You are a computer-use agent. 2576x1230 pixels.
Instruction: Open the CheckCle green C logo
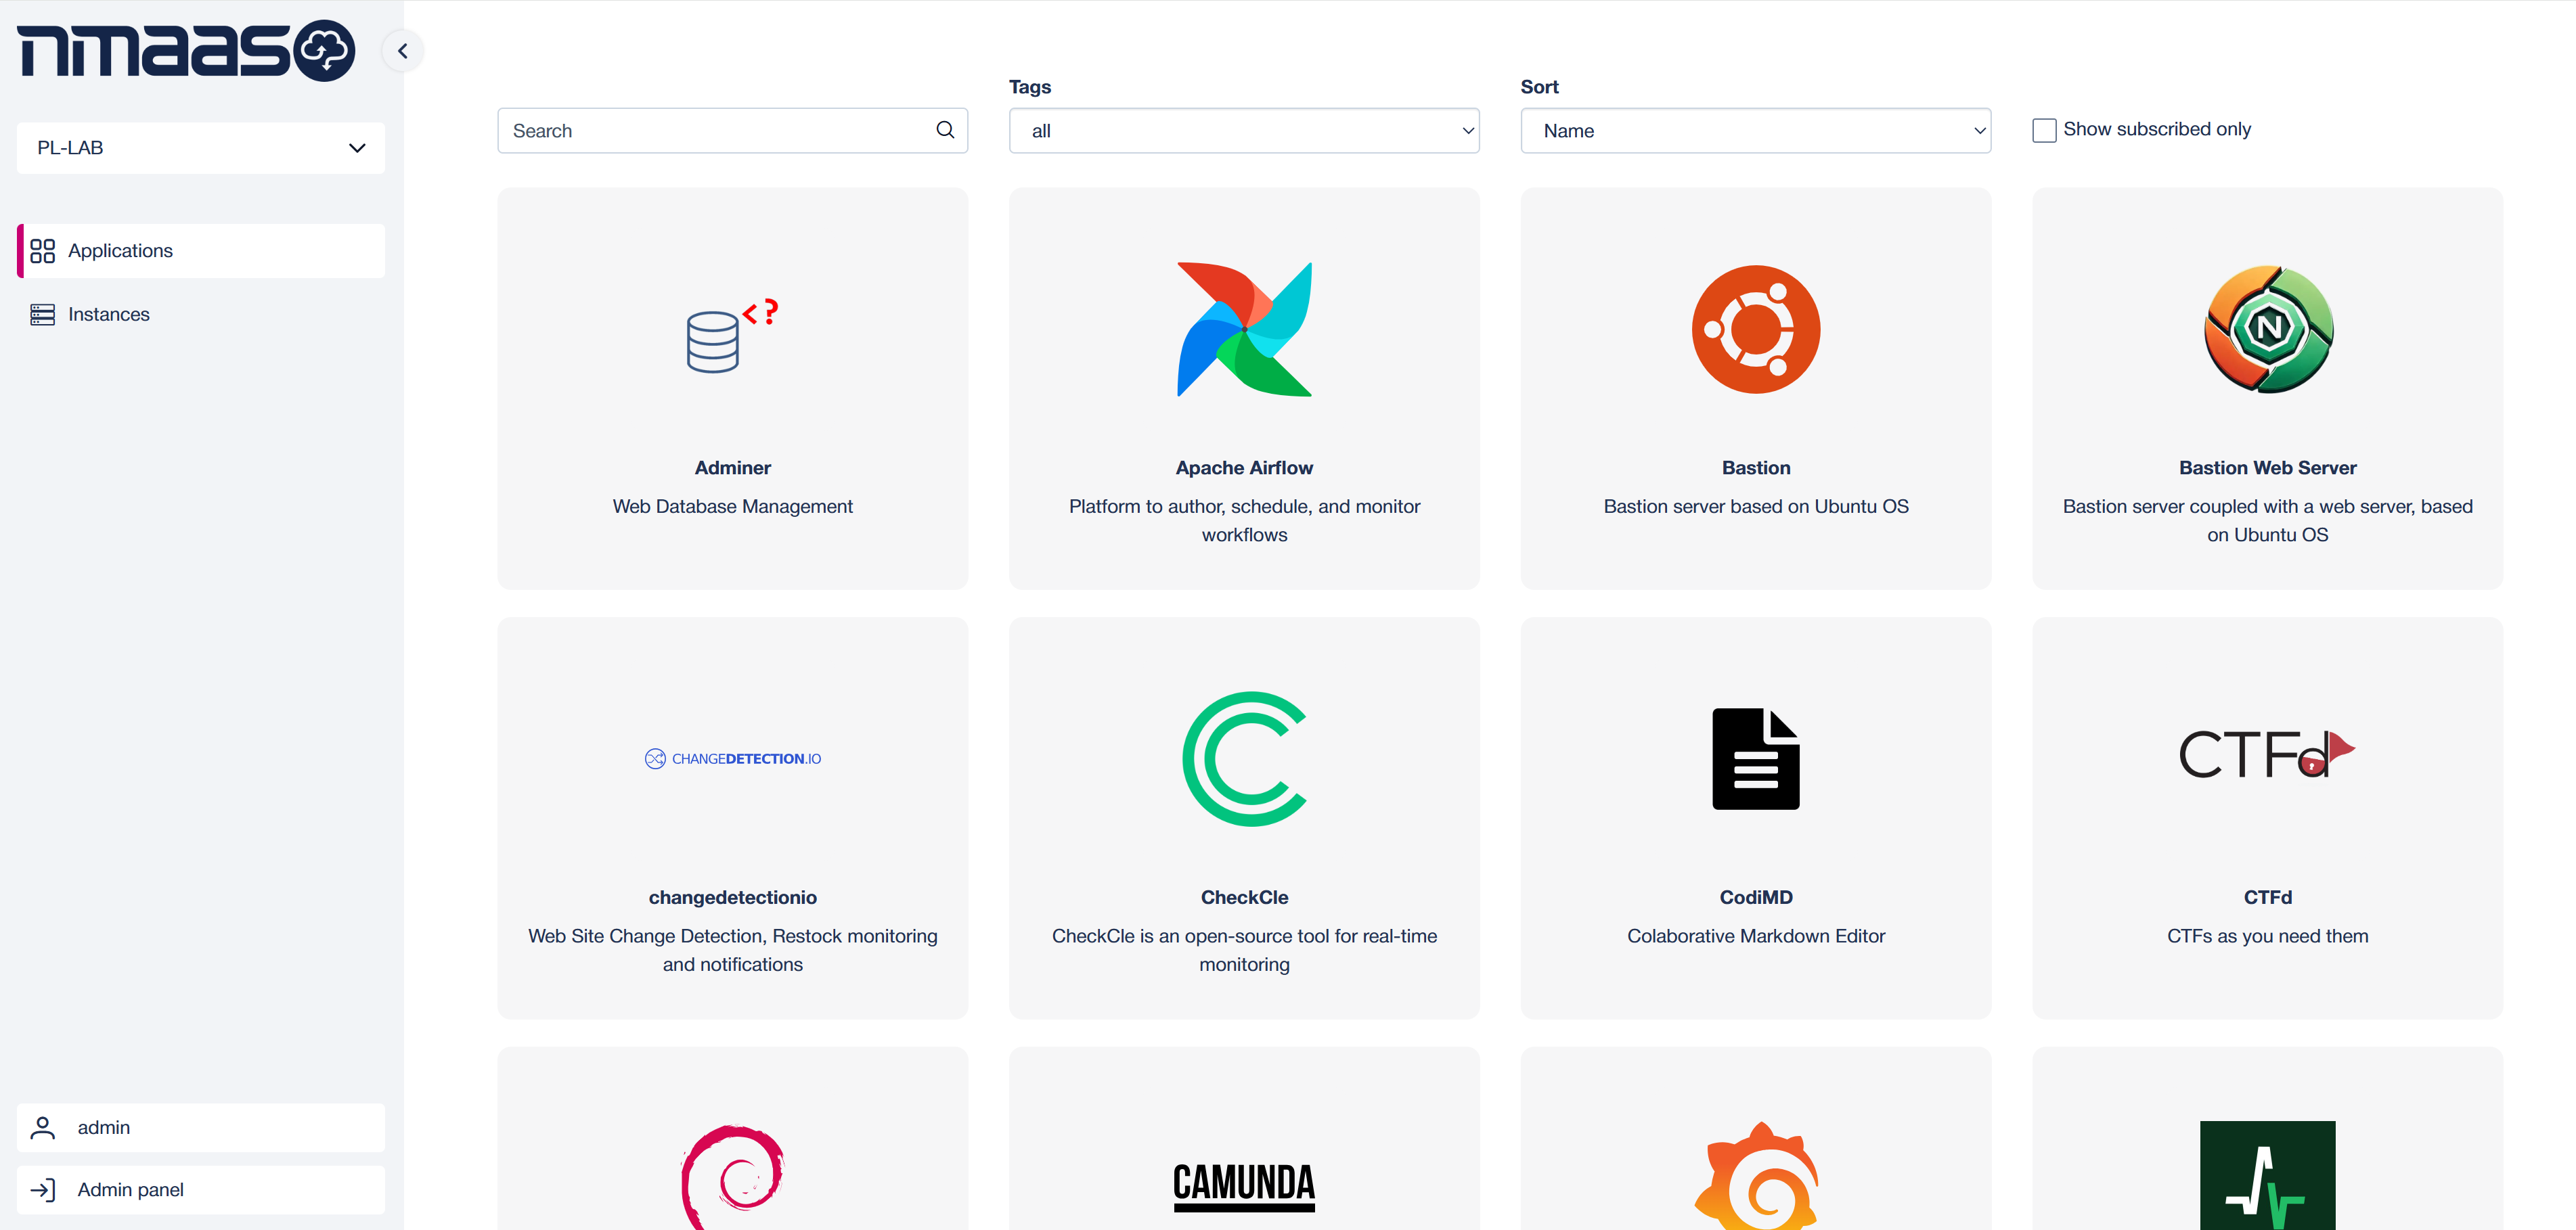pos(1244,759)
